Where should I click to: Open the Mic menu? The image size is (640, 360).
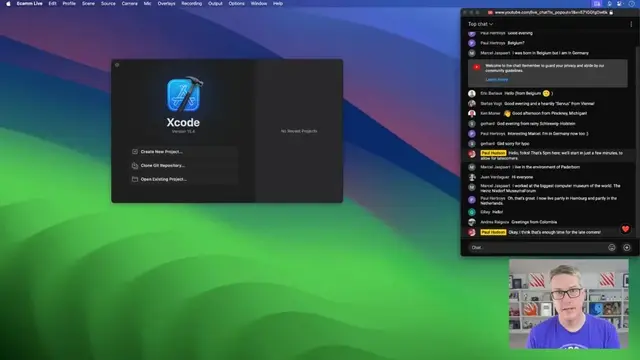(x=147, y=4)
